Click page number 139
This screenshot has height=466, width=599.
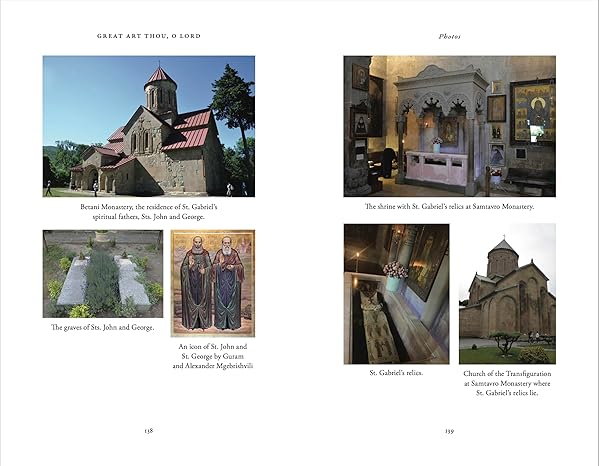pos(450,431)
